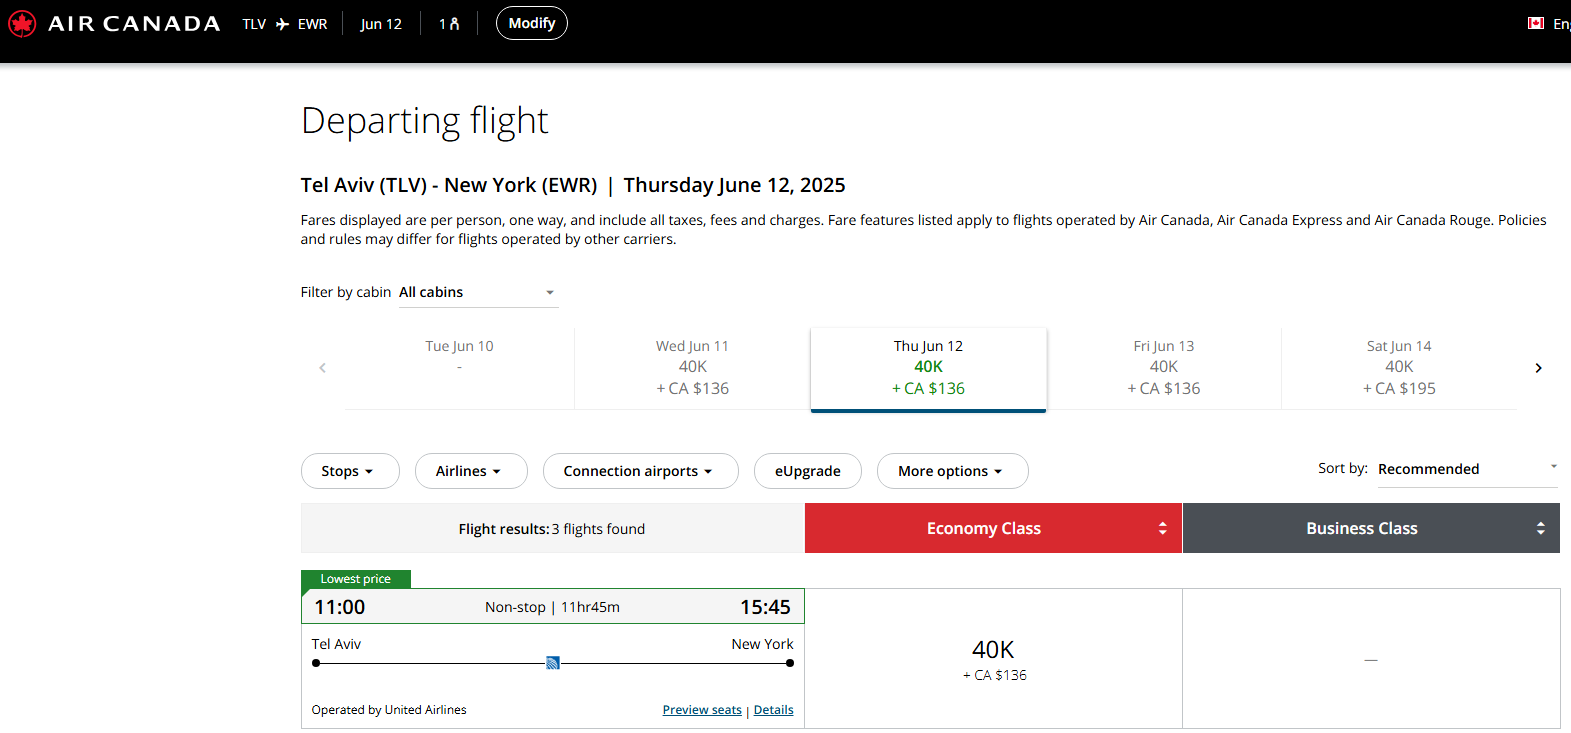Image resolution: width=1571 pixels, height=733 pixels.
Task: Click the Non-stop 11hr45m duration text
Action: (552, 607)
